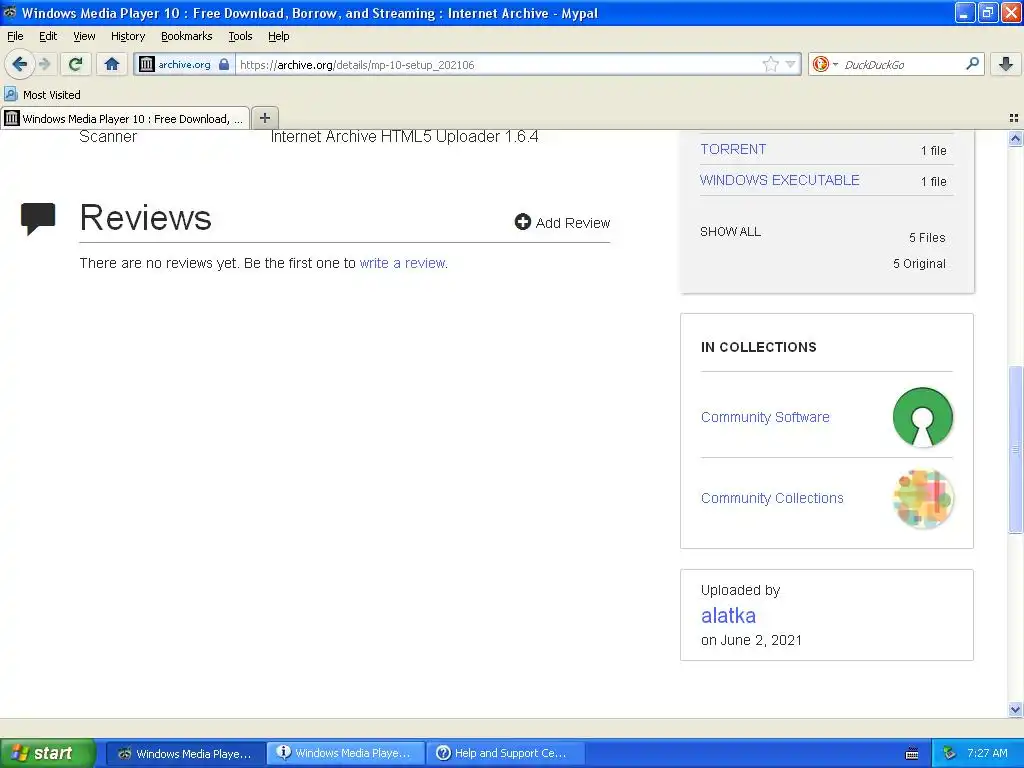Click the Community Collections colorful thumbnail
The height and width of the screenshot is (768, 1024).
point(923,498)
